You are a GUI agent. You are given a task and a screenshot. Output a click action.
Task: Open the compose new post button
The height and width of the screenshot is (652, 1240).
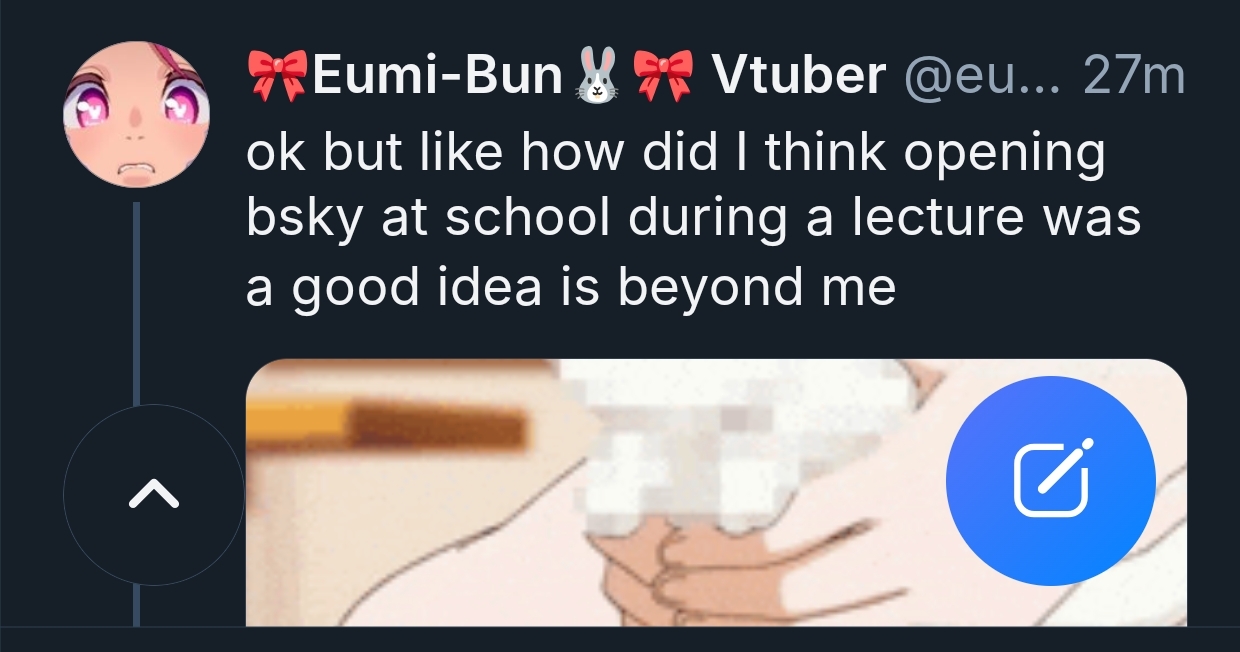click(1051, 481)
